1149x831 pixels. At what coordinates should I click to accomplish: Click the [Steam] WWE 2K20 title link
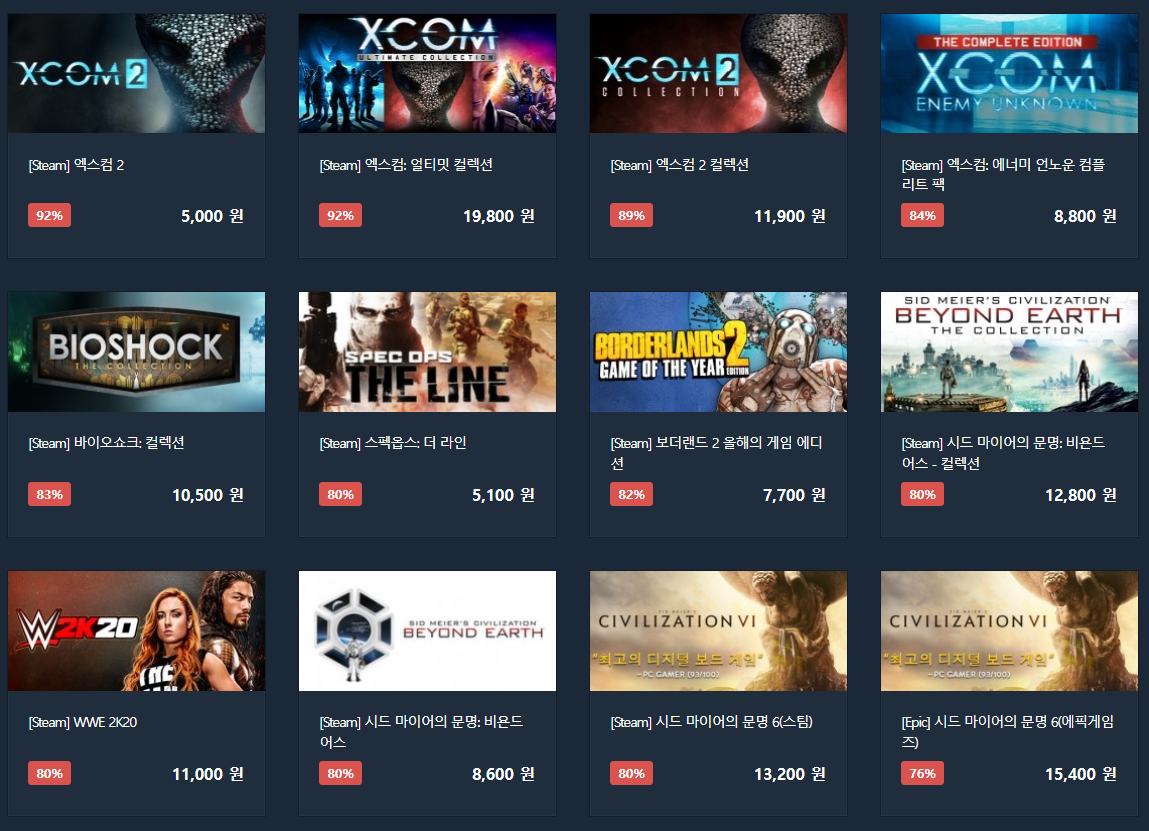[83, 722]
